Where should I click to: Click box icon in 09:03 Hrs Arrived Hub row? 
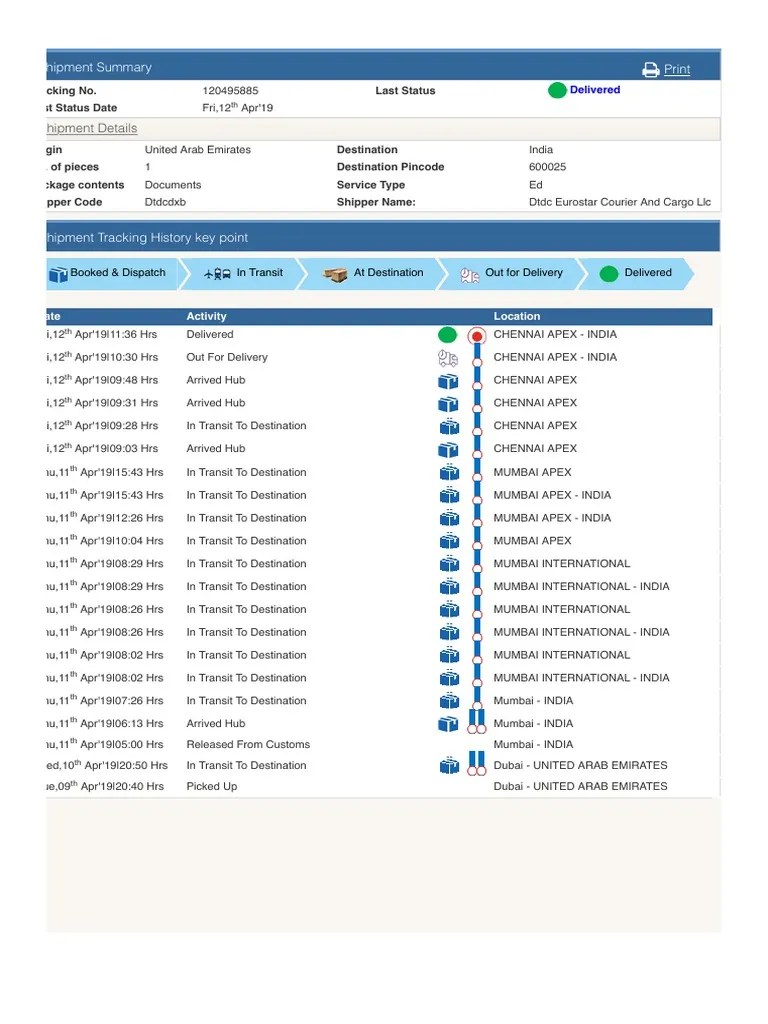coord(448,449)
